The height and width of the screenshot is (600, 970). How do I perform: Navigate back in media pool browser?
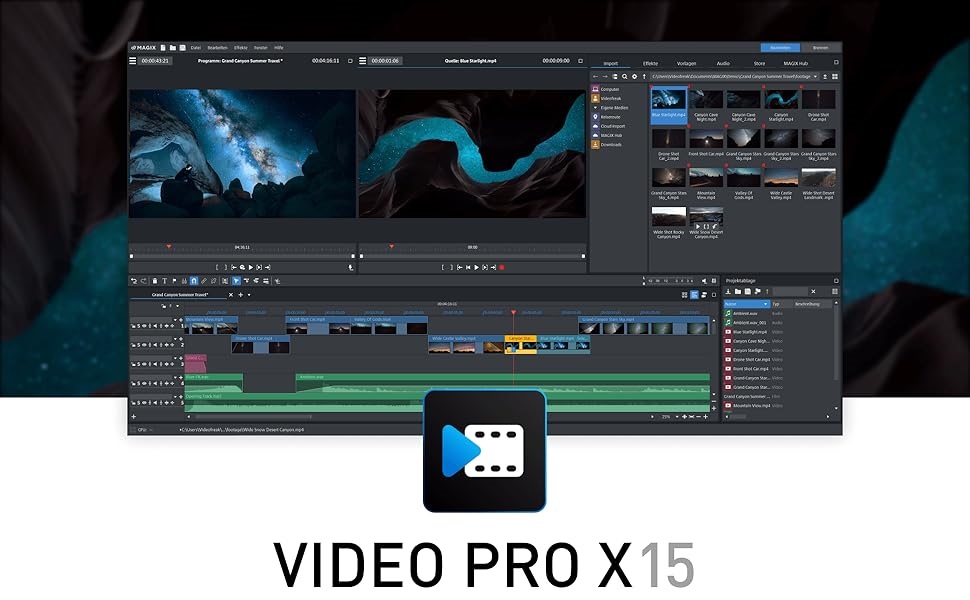[x=595, y=77]
